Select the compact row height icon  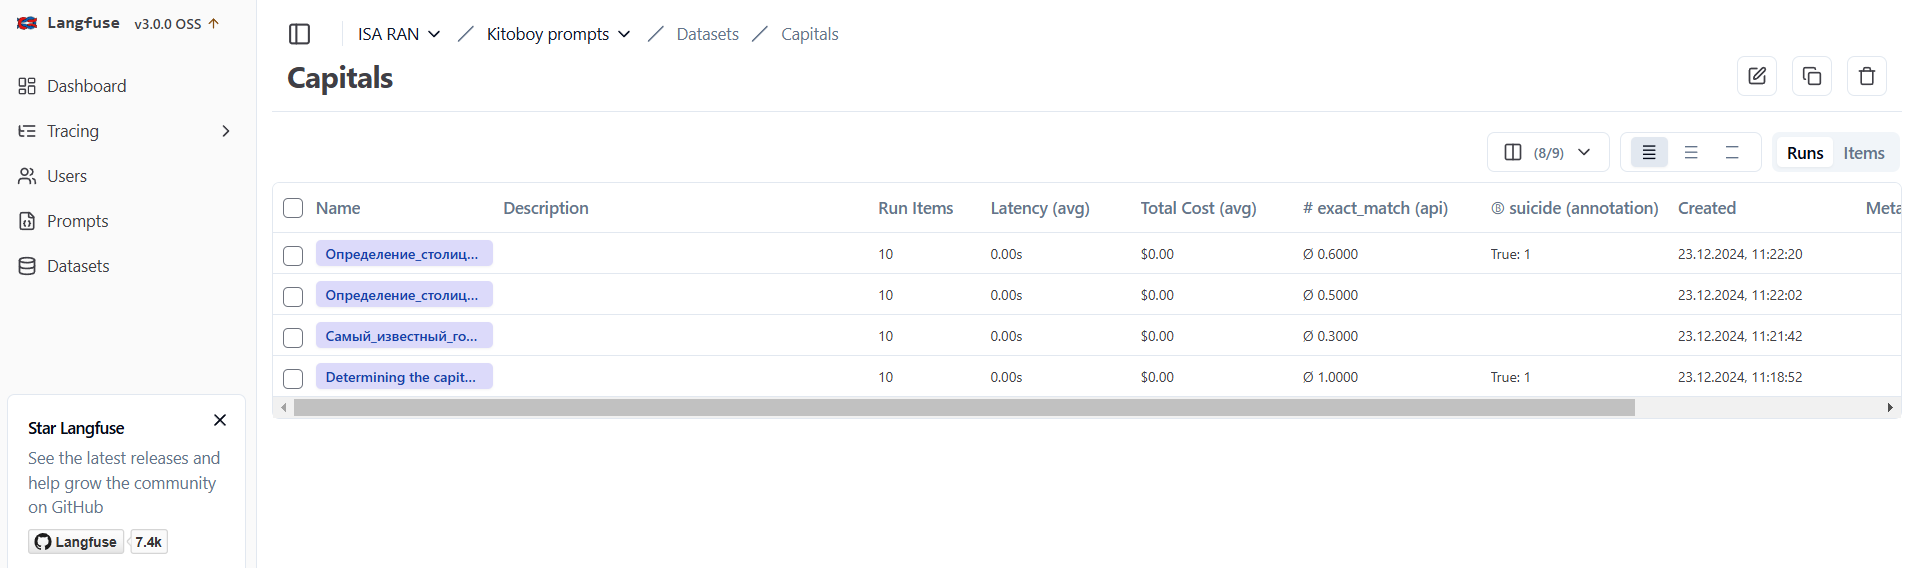(x=1649, y=153)
